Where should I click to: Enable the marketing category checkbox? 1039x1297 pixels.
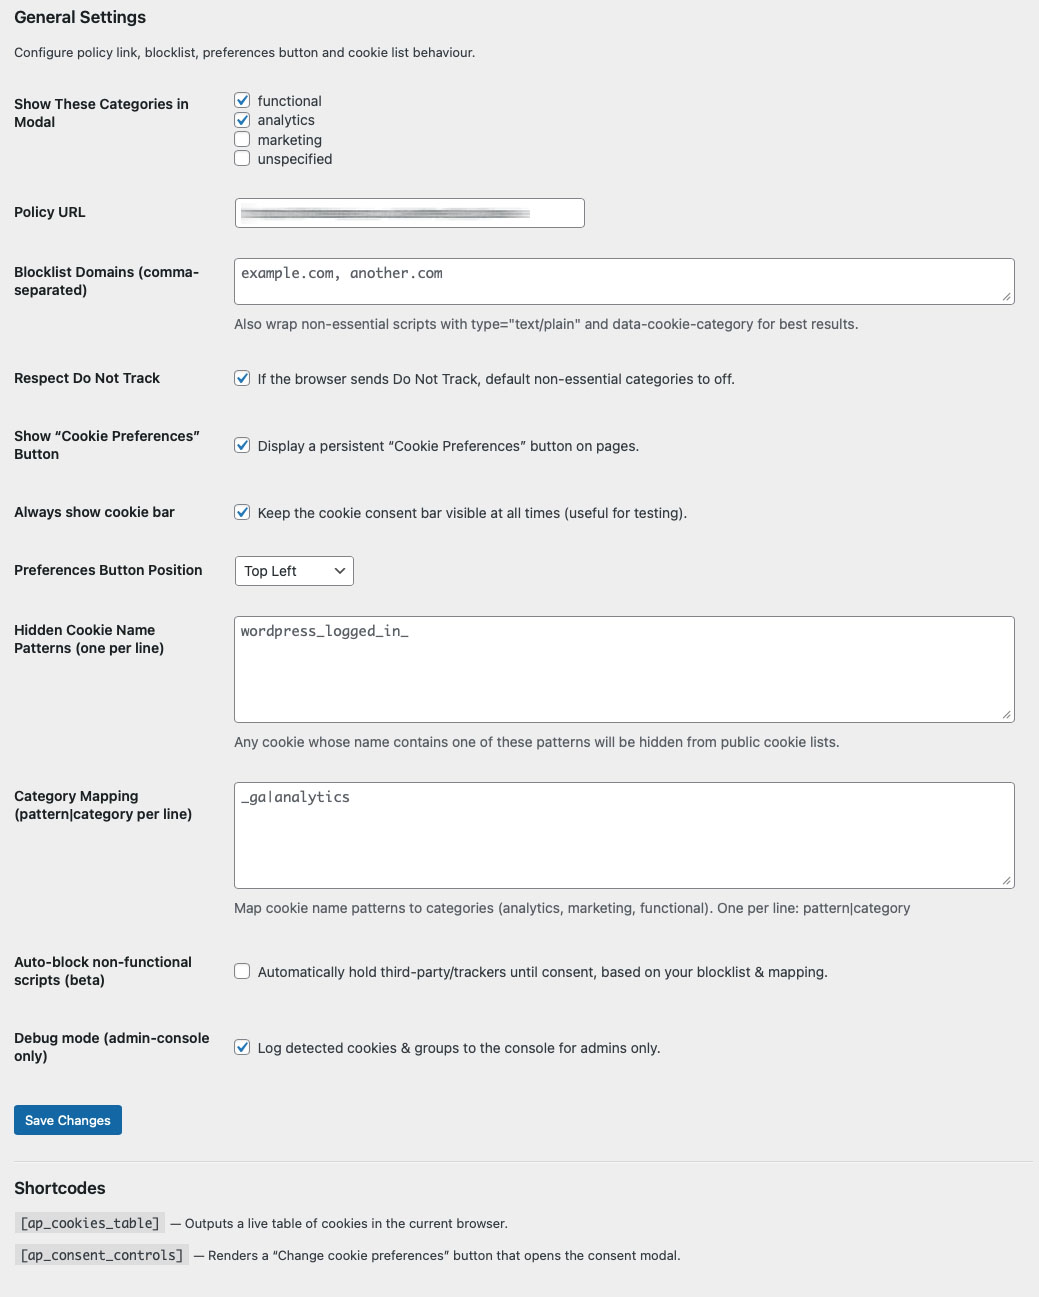pos(242,139)
